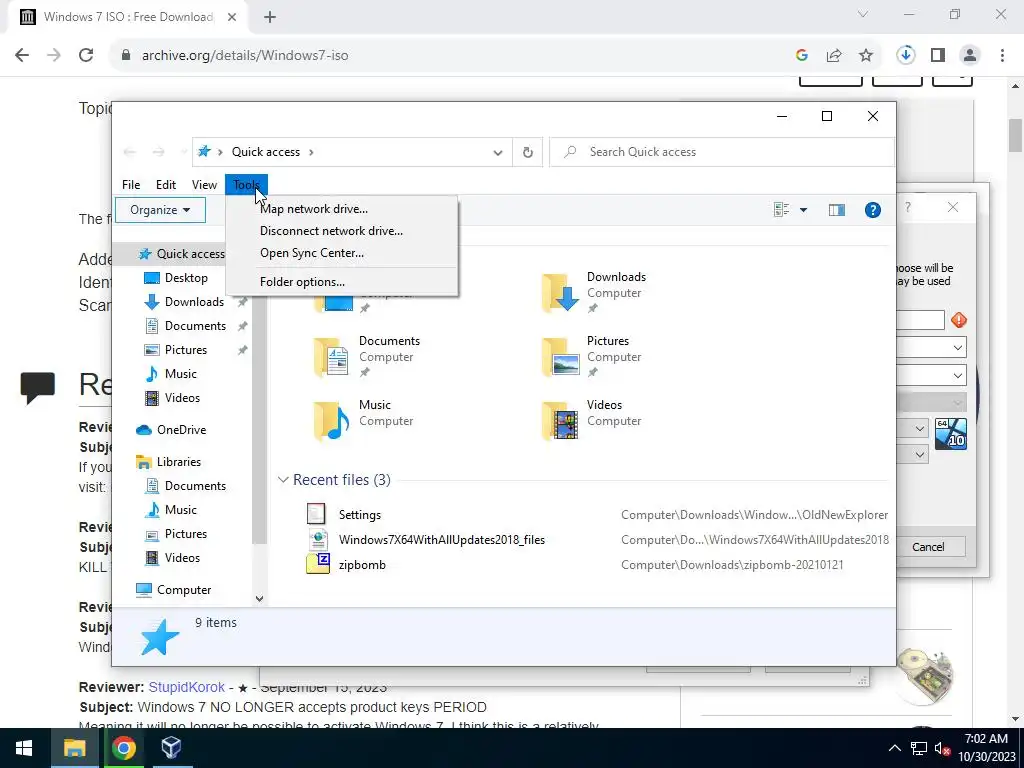This screenshot has width=1024, height=768.
Task: Select Windows7X64WithAllUpdates2018_files recent item
Action: tap(441, 540)
